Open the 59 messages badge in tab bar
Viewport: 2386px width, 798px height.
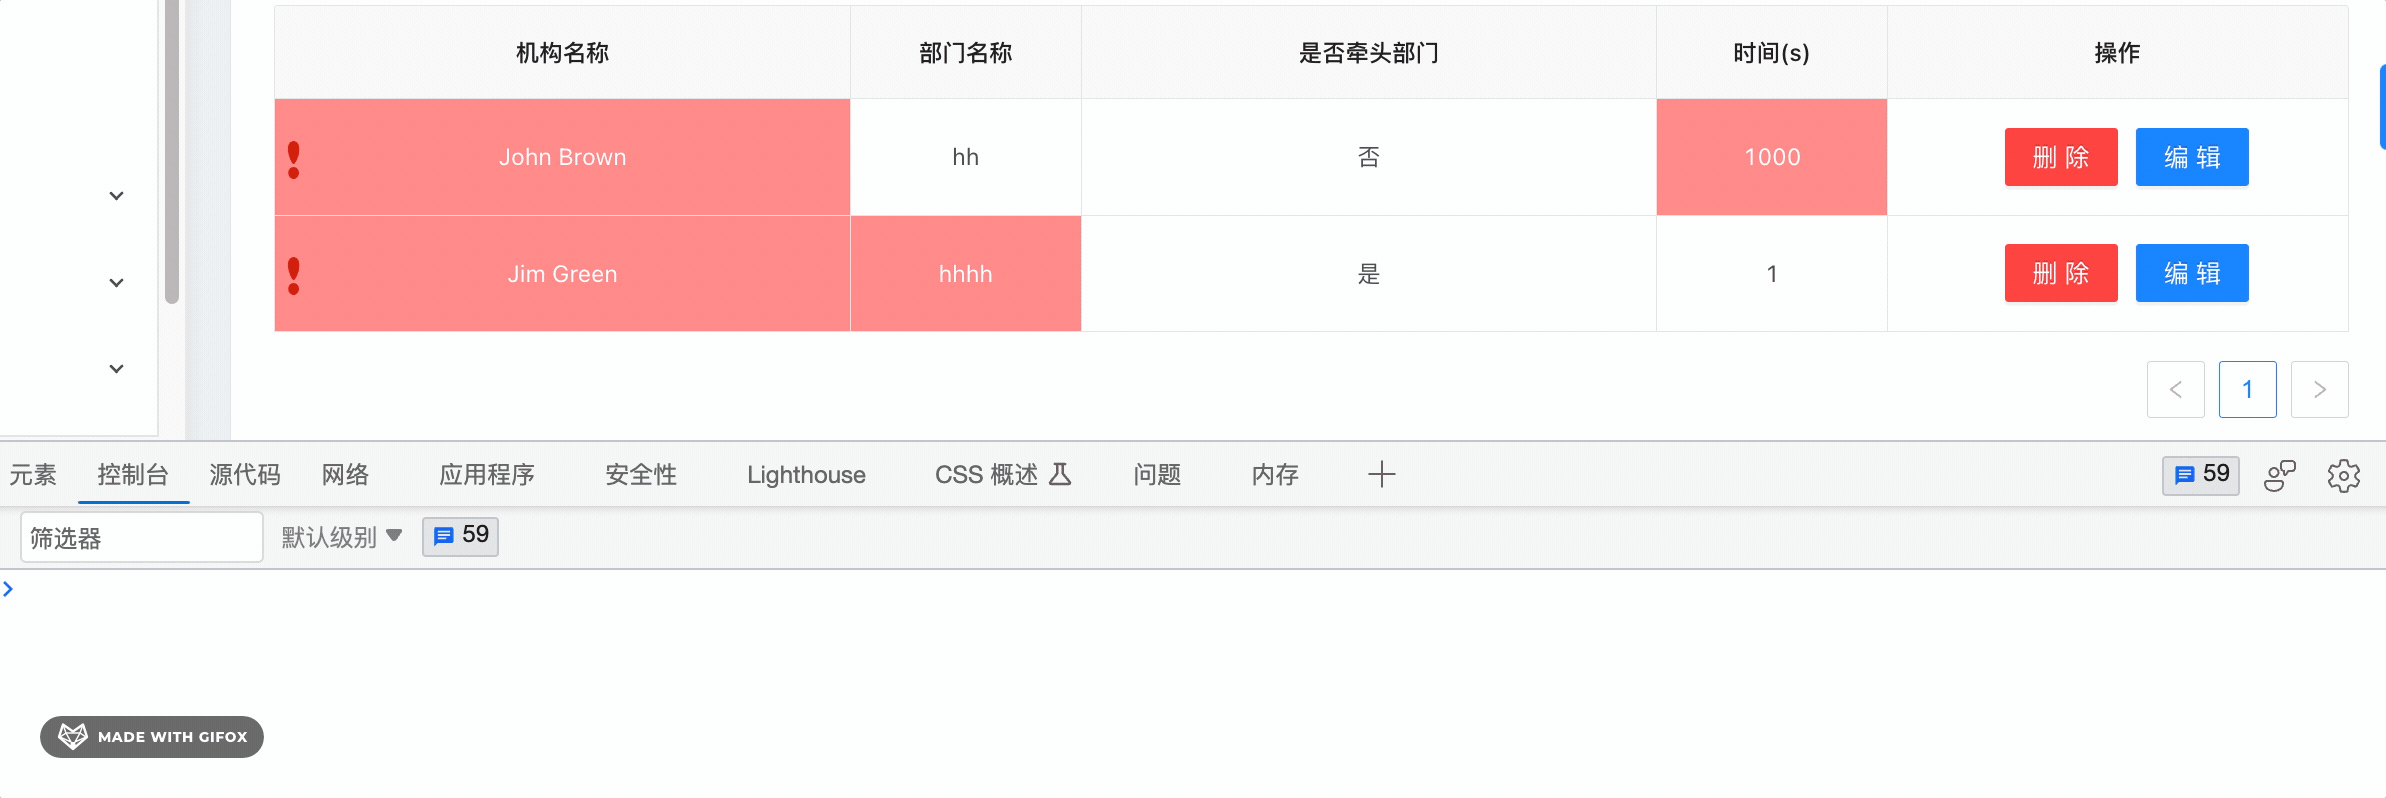(x=2200, y=474)
